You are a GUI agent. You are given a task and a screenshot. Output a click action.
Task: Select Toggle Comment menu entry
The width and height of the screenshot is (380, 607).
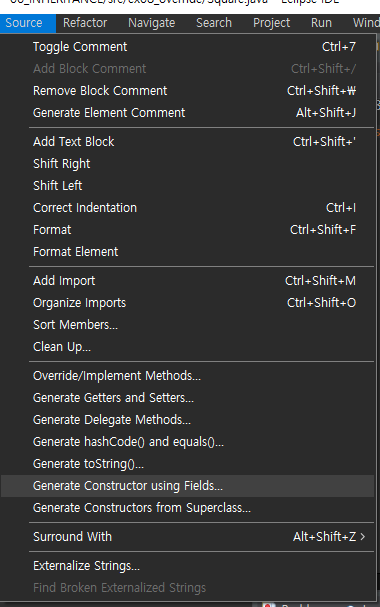click(x=188, y=47)
